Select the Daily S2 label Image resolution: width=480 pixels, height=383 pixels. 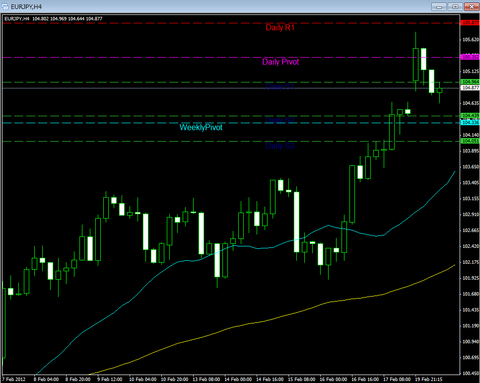(x=280, y=120)
